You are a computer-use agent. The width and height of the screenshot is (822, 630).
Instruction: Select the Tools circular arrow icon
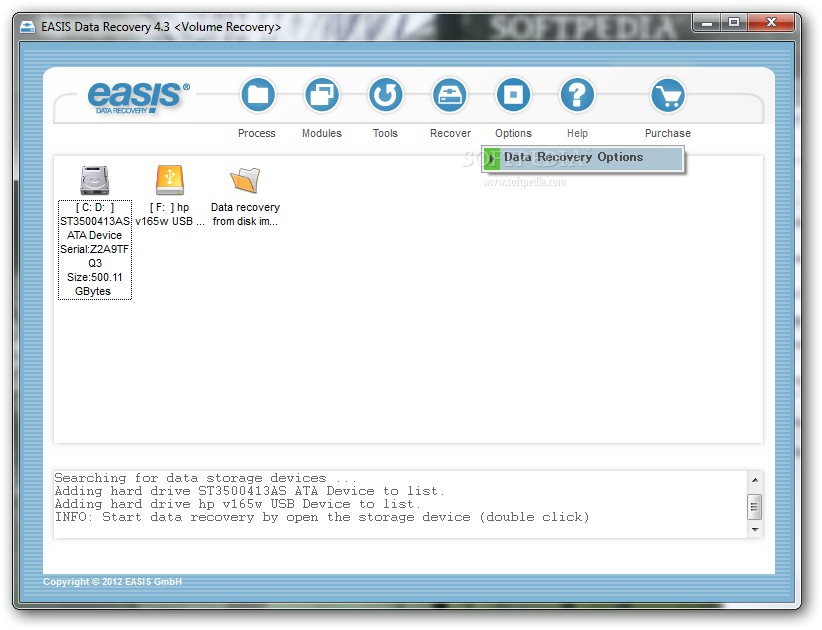(x=385, y=95)
